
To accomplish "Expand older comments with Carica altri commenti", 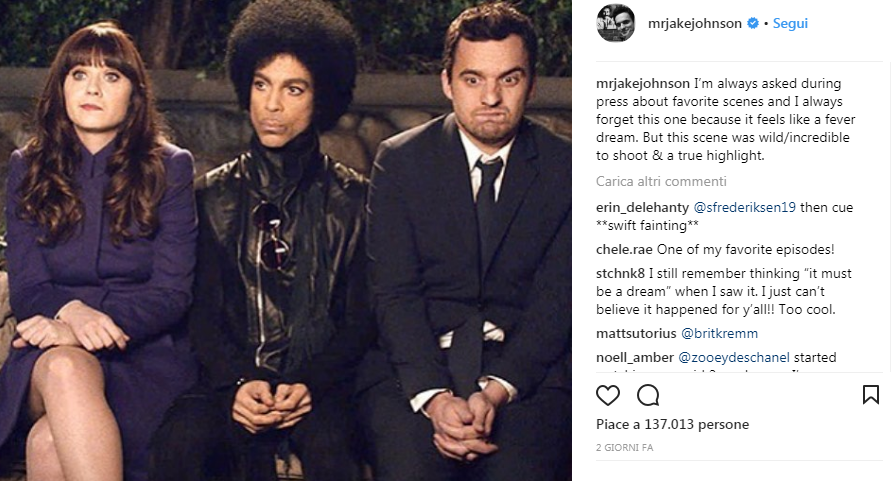I will point(661,181).
